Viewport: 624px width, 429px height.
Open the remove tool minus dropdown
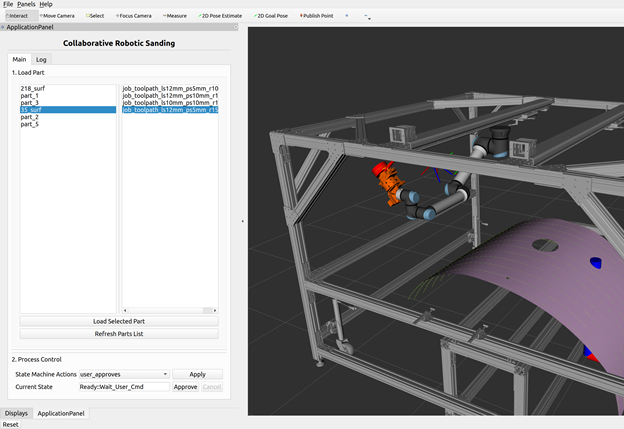(367, 17)
